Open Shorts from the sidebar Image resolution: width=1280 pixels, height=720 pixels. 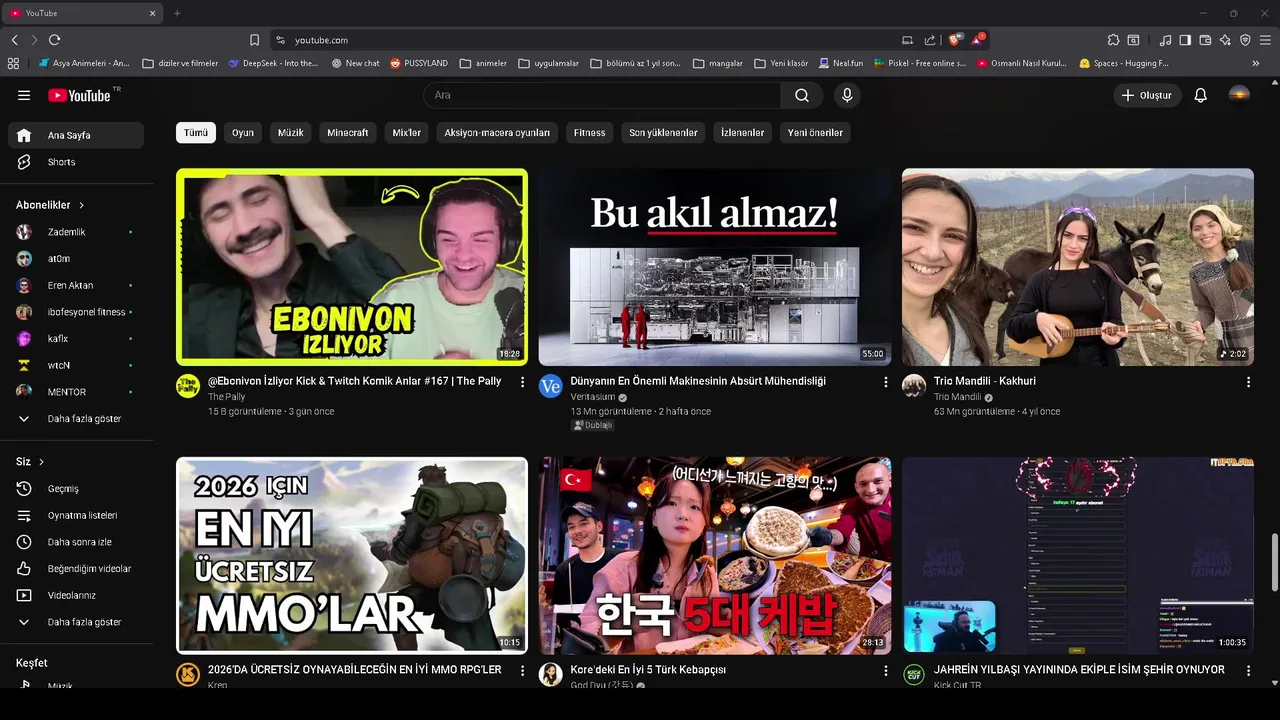76,162
